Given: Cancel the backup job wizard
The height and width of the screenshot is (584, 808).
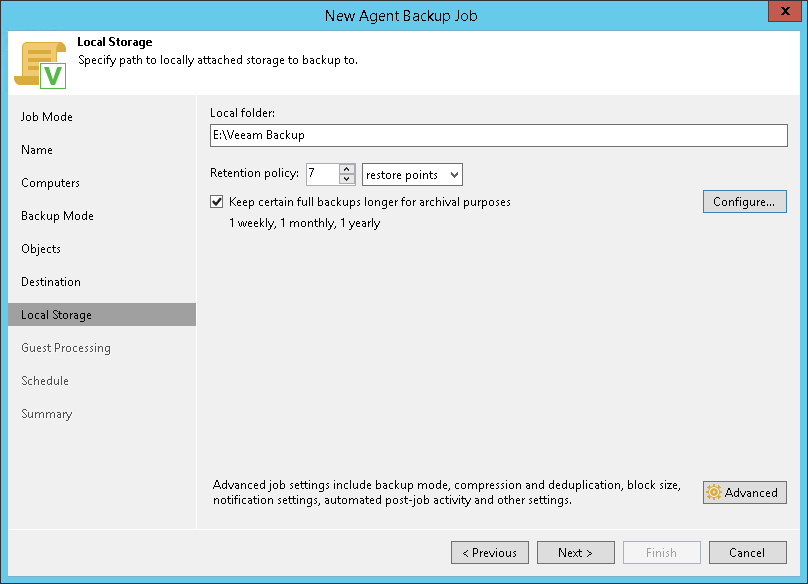Looking at the screenshot, I should (747, 552).
